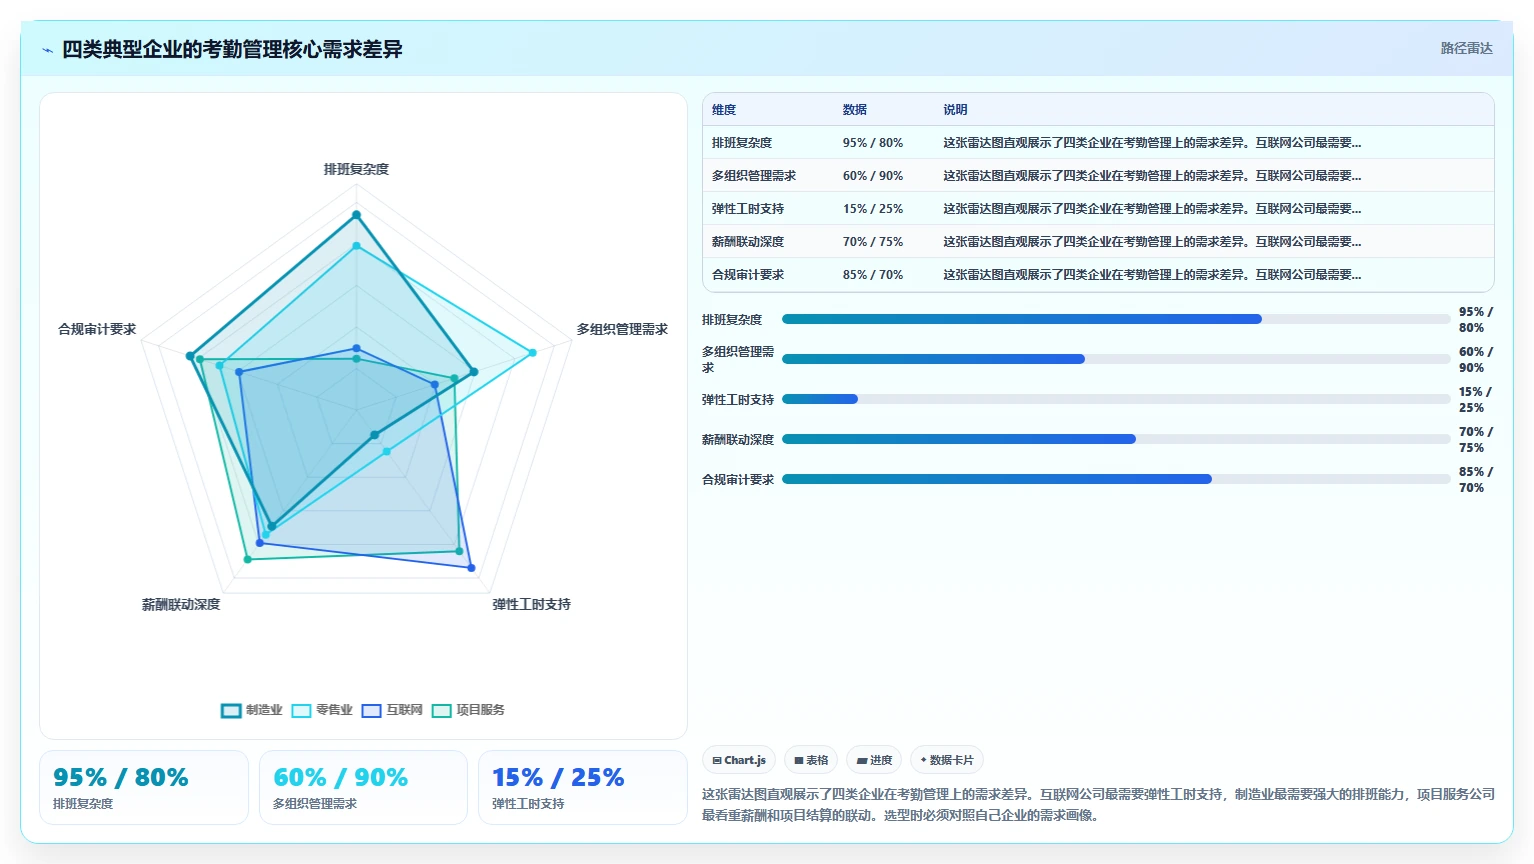Screen dimensions: 1534x864
Task: Click the Chart.js tag icon
Action: [x=717, y=761]
